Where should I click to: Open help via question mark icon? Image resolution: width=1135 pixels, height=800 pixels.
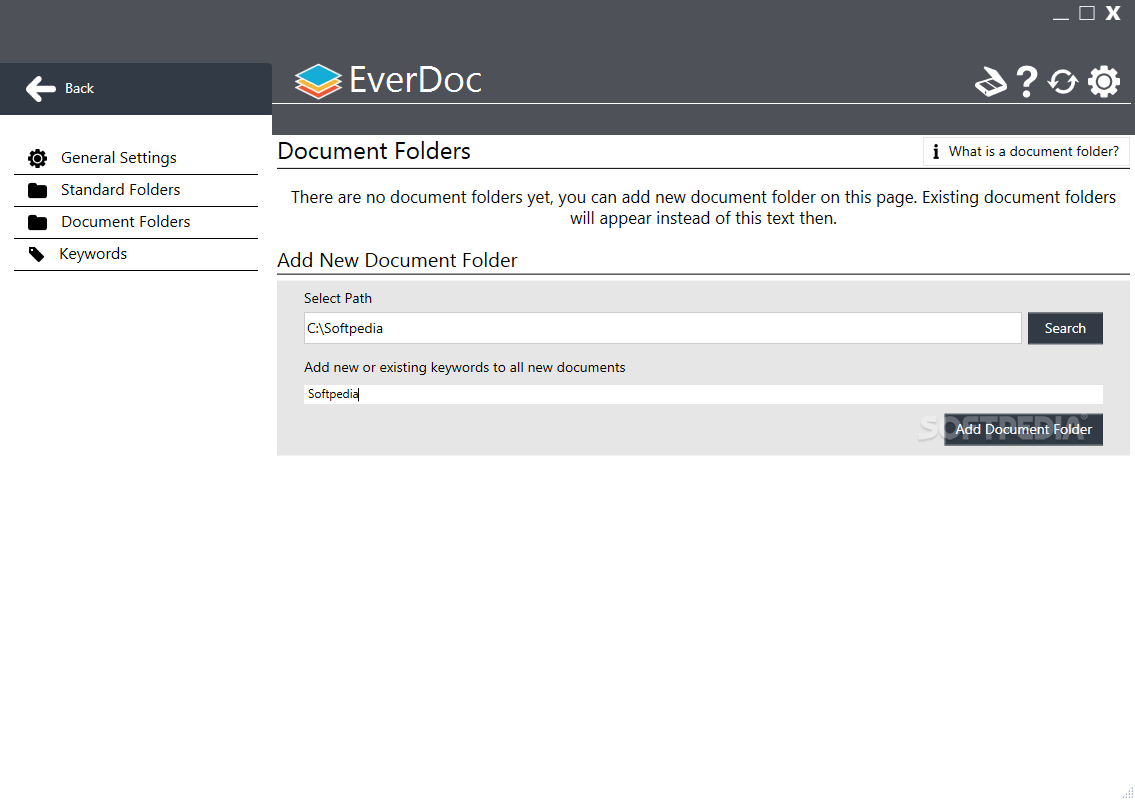point(1026,82)
